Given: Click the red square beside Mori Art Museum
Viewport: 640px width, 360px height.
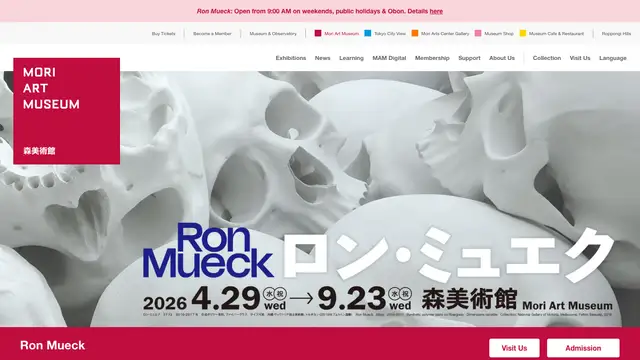Looking at the screenshot, I should [318, 33].
